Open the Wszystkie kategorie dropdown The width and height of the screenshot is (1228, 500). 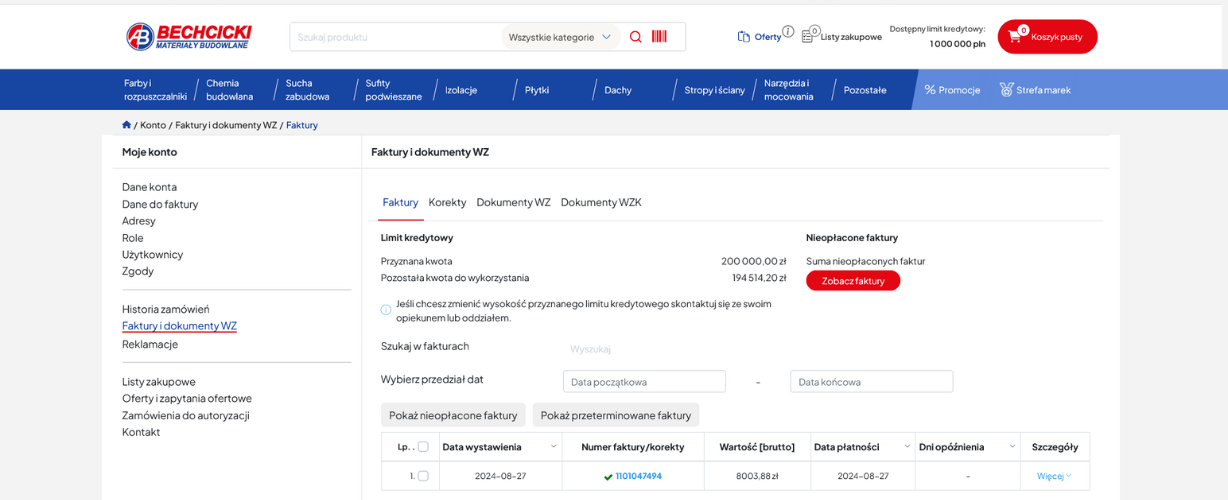(x=560, y=37)
